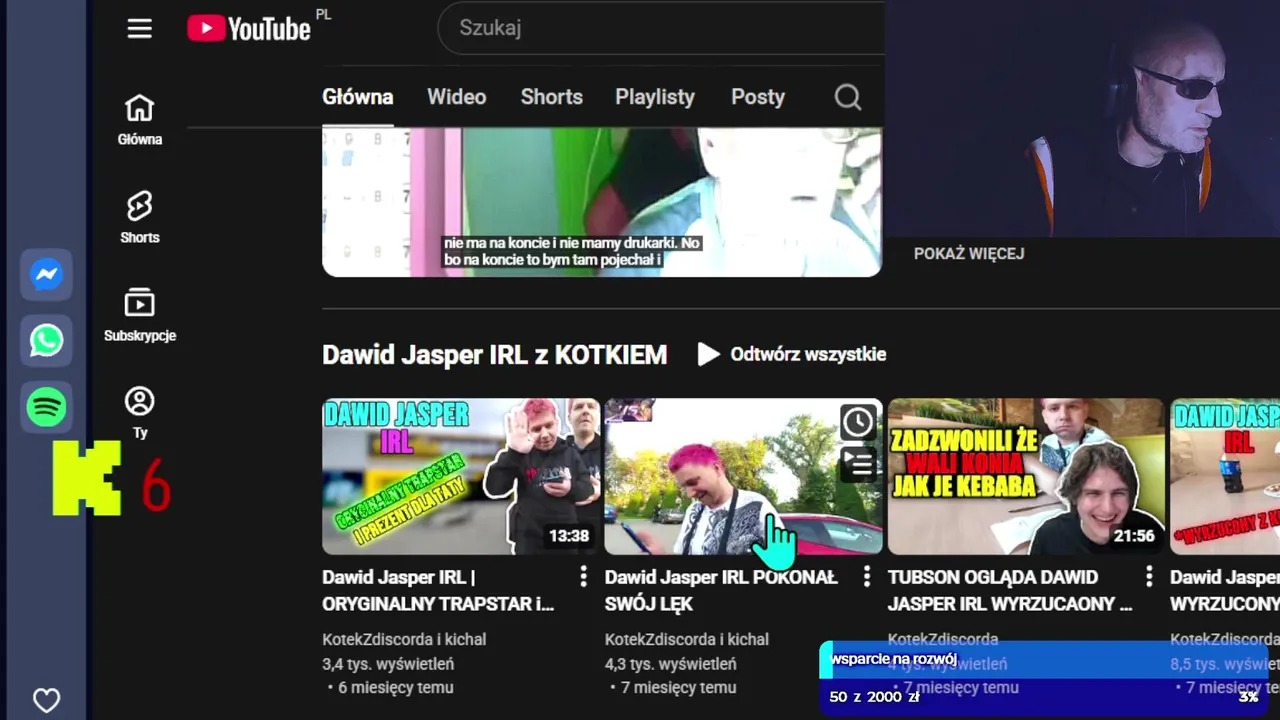This screenshot has height=720, width=1280.
Task: Open options menu for TUBSON OGLĄDA video
Action: coord(1149,577)
